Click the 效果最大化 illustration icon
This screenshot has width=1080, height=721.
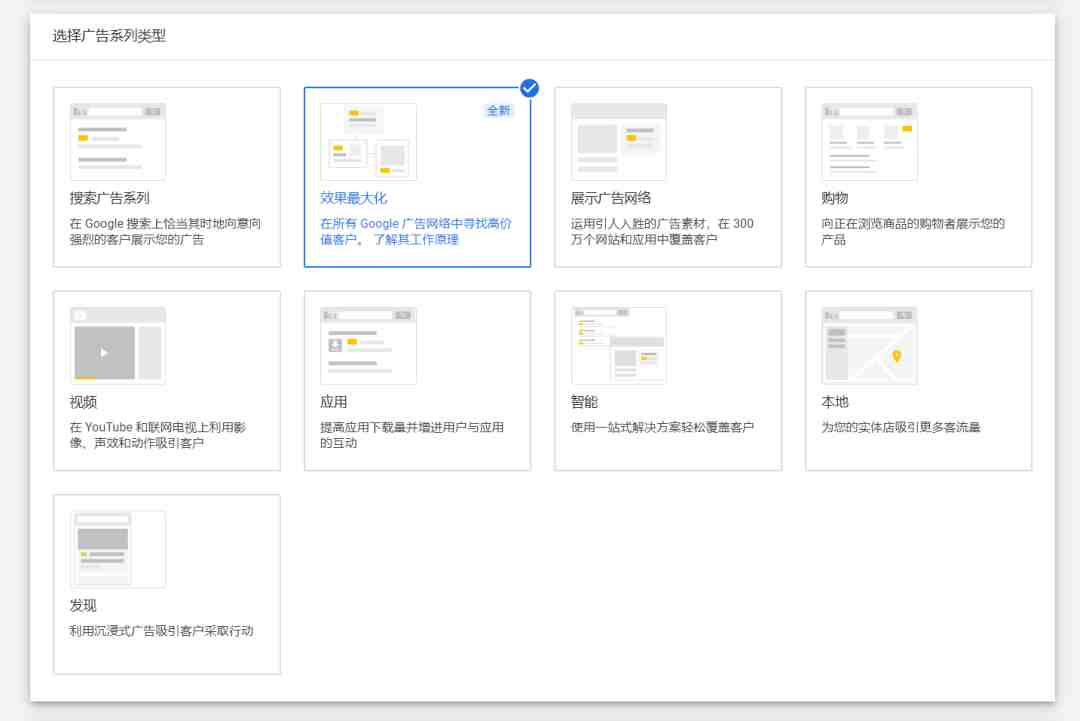point(368,142)
